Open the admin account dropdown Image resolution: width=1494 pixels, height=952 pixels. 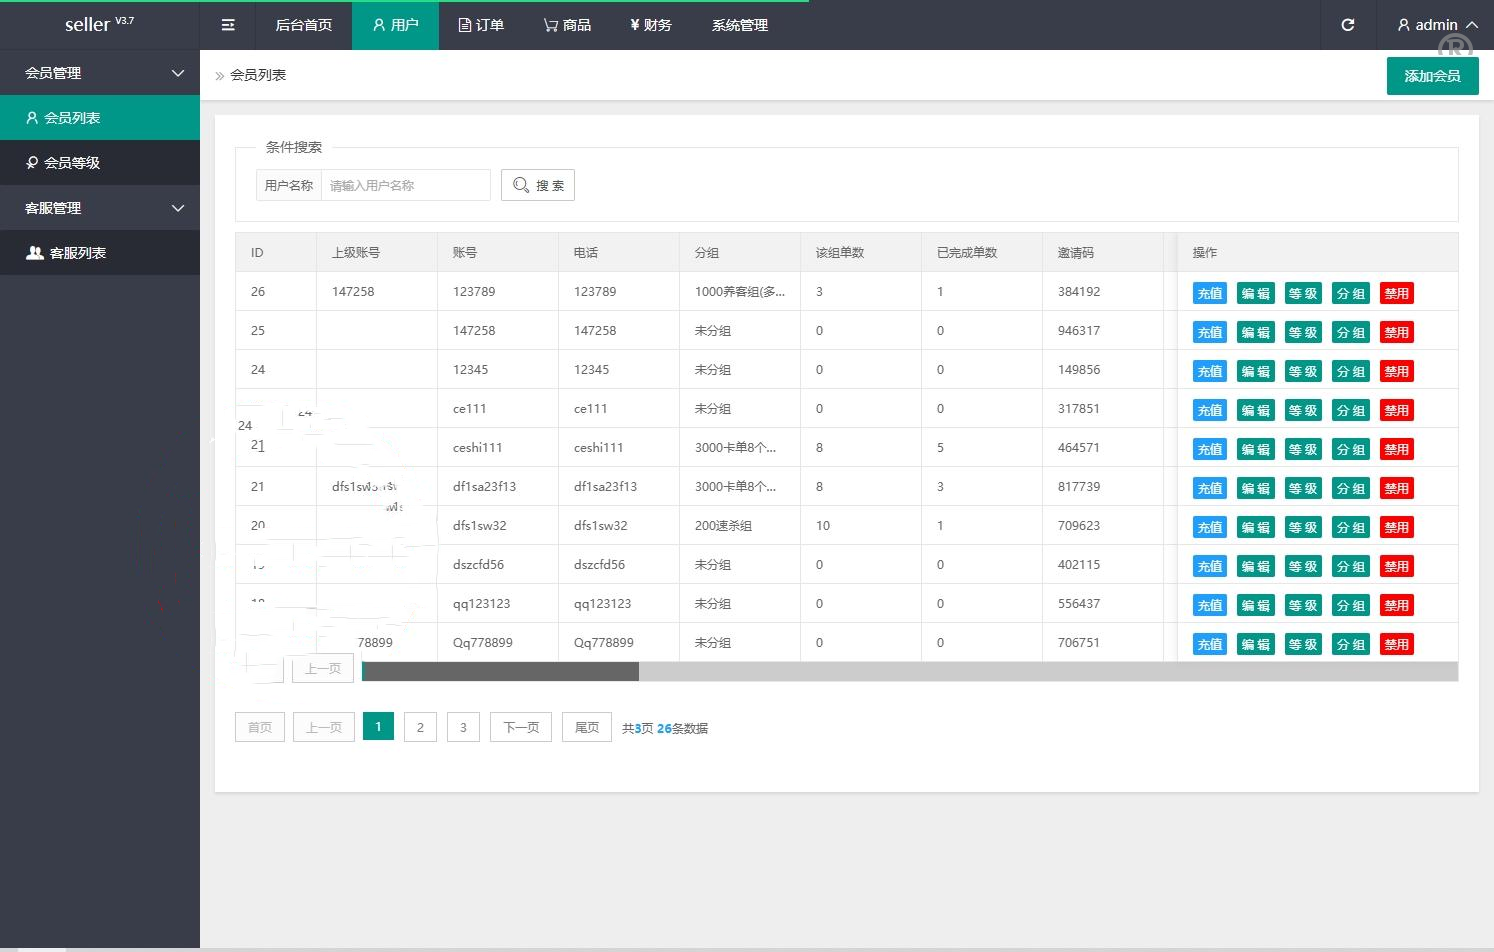point(1437,25)
